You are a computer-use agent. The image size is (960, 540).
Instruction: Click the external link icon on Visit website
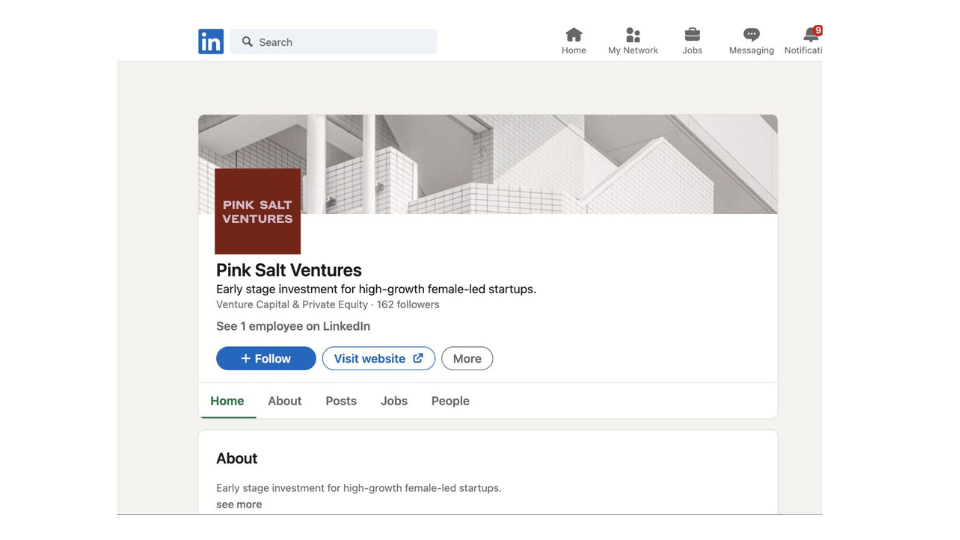coord(418,358)
